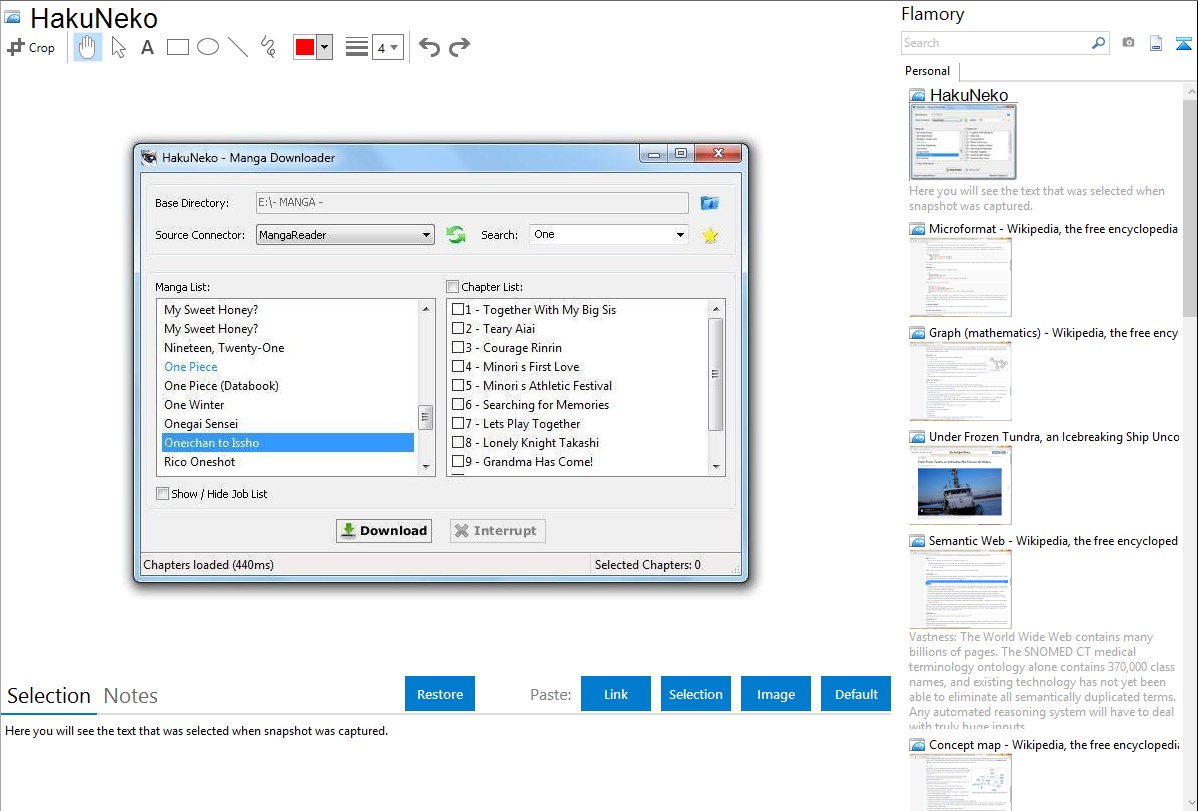Viewport: 1198px width, 811px height.
Task: Enable Show / Hide Job List checkbox
Action: click(x=163, y=494)
